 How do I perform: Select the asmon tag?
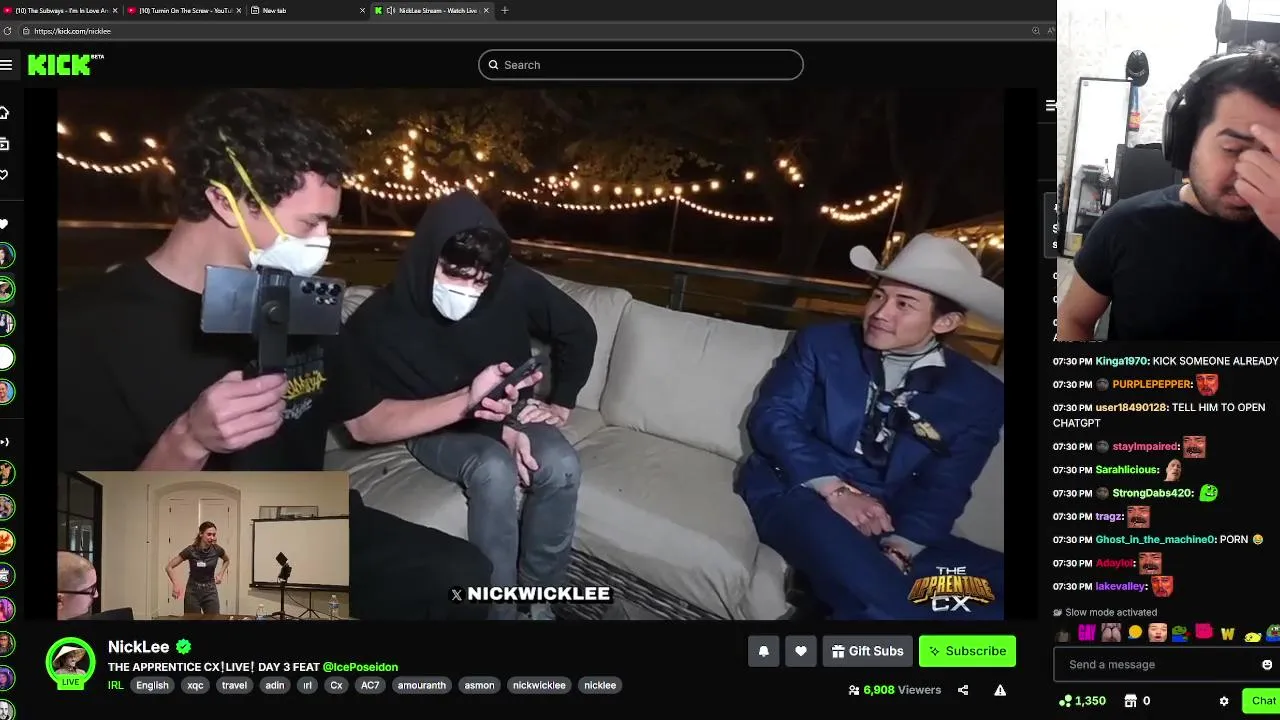[x=479, y=685]
